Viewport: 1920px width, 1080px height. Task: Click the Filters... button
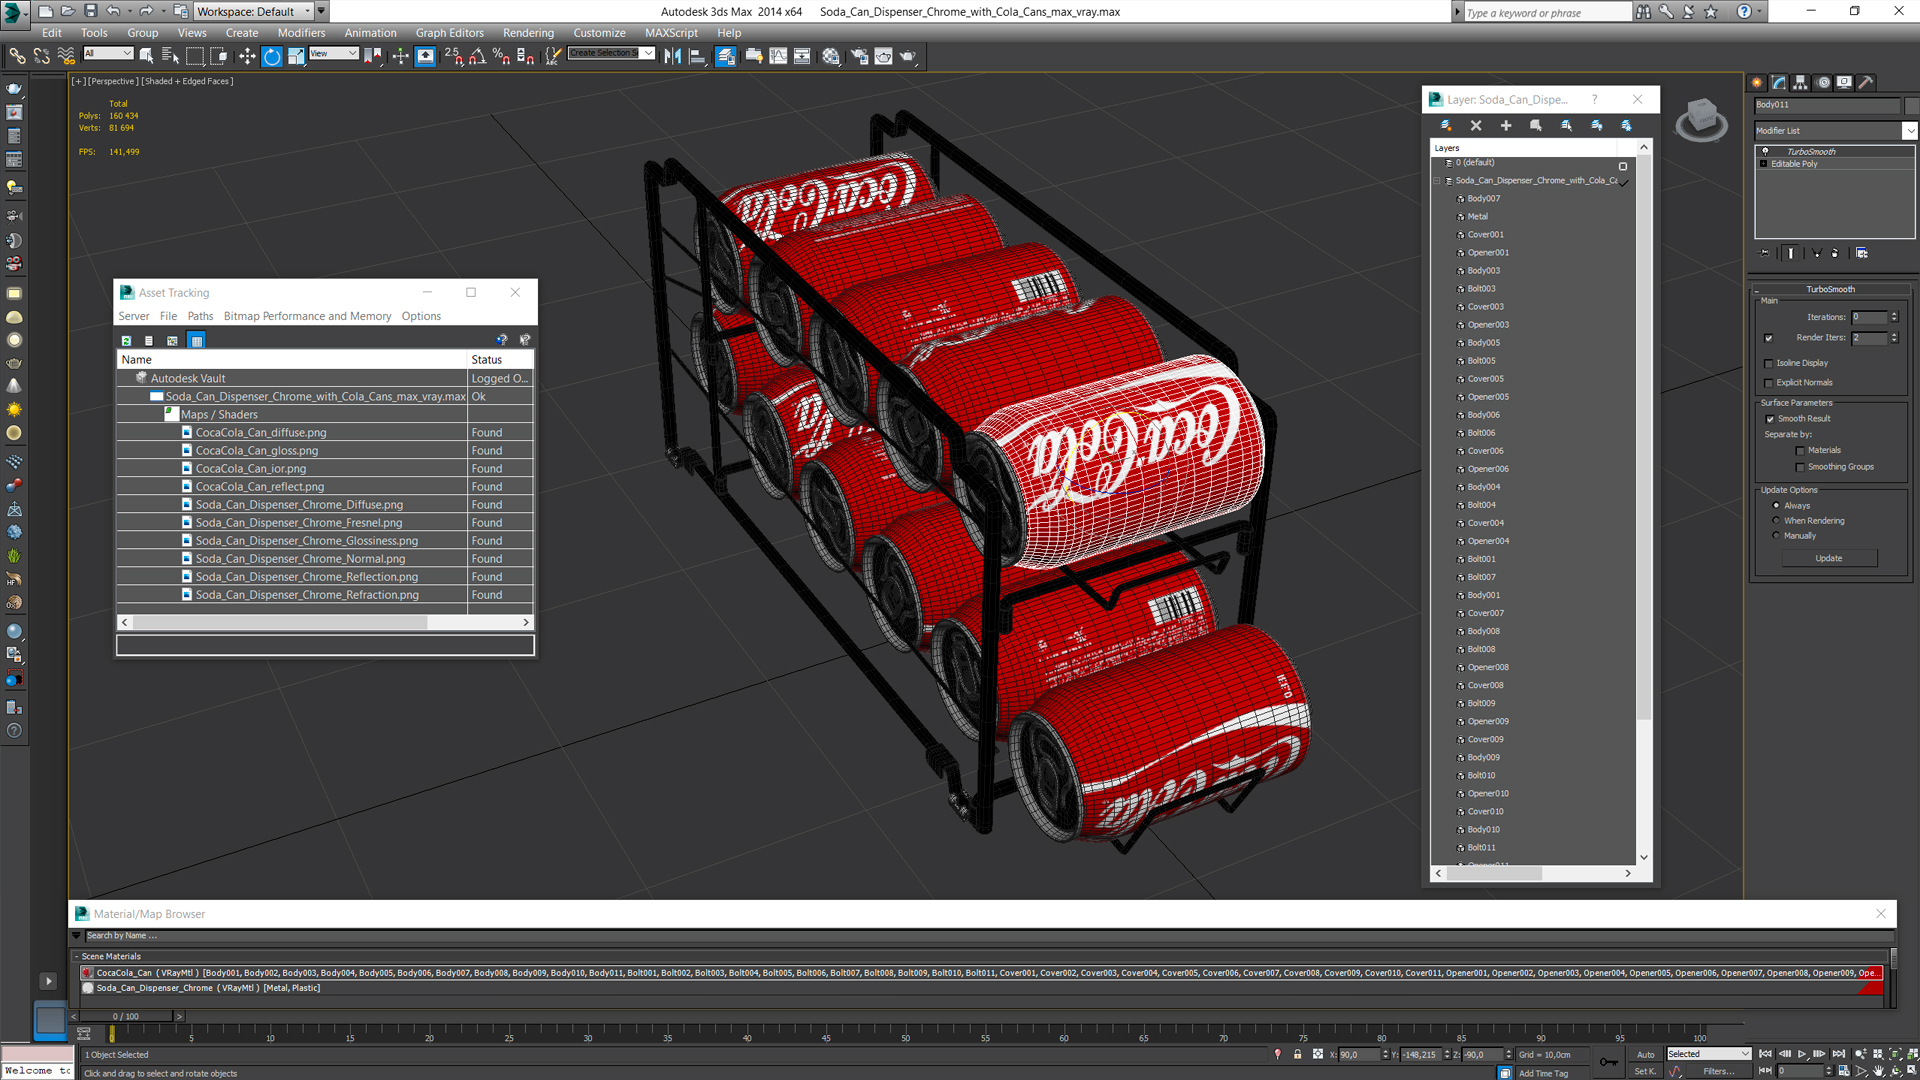[x=1718, y=1071]
